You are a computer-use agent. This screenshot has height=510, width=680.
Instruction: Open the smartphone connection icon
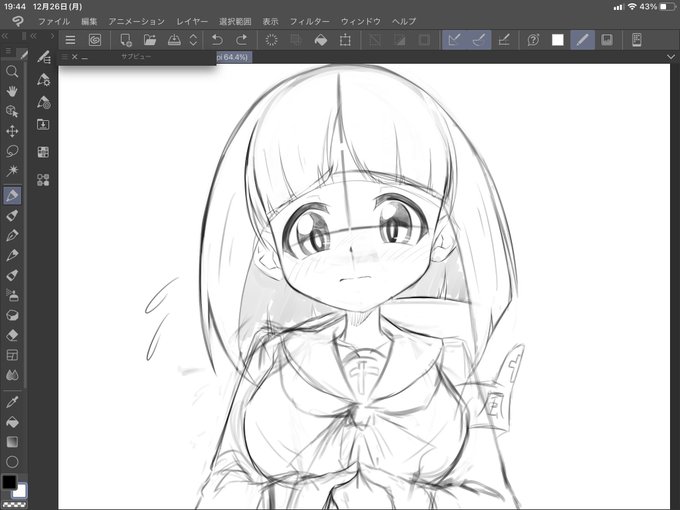637,40
